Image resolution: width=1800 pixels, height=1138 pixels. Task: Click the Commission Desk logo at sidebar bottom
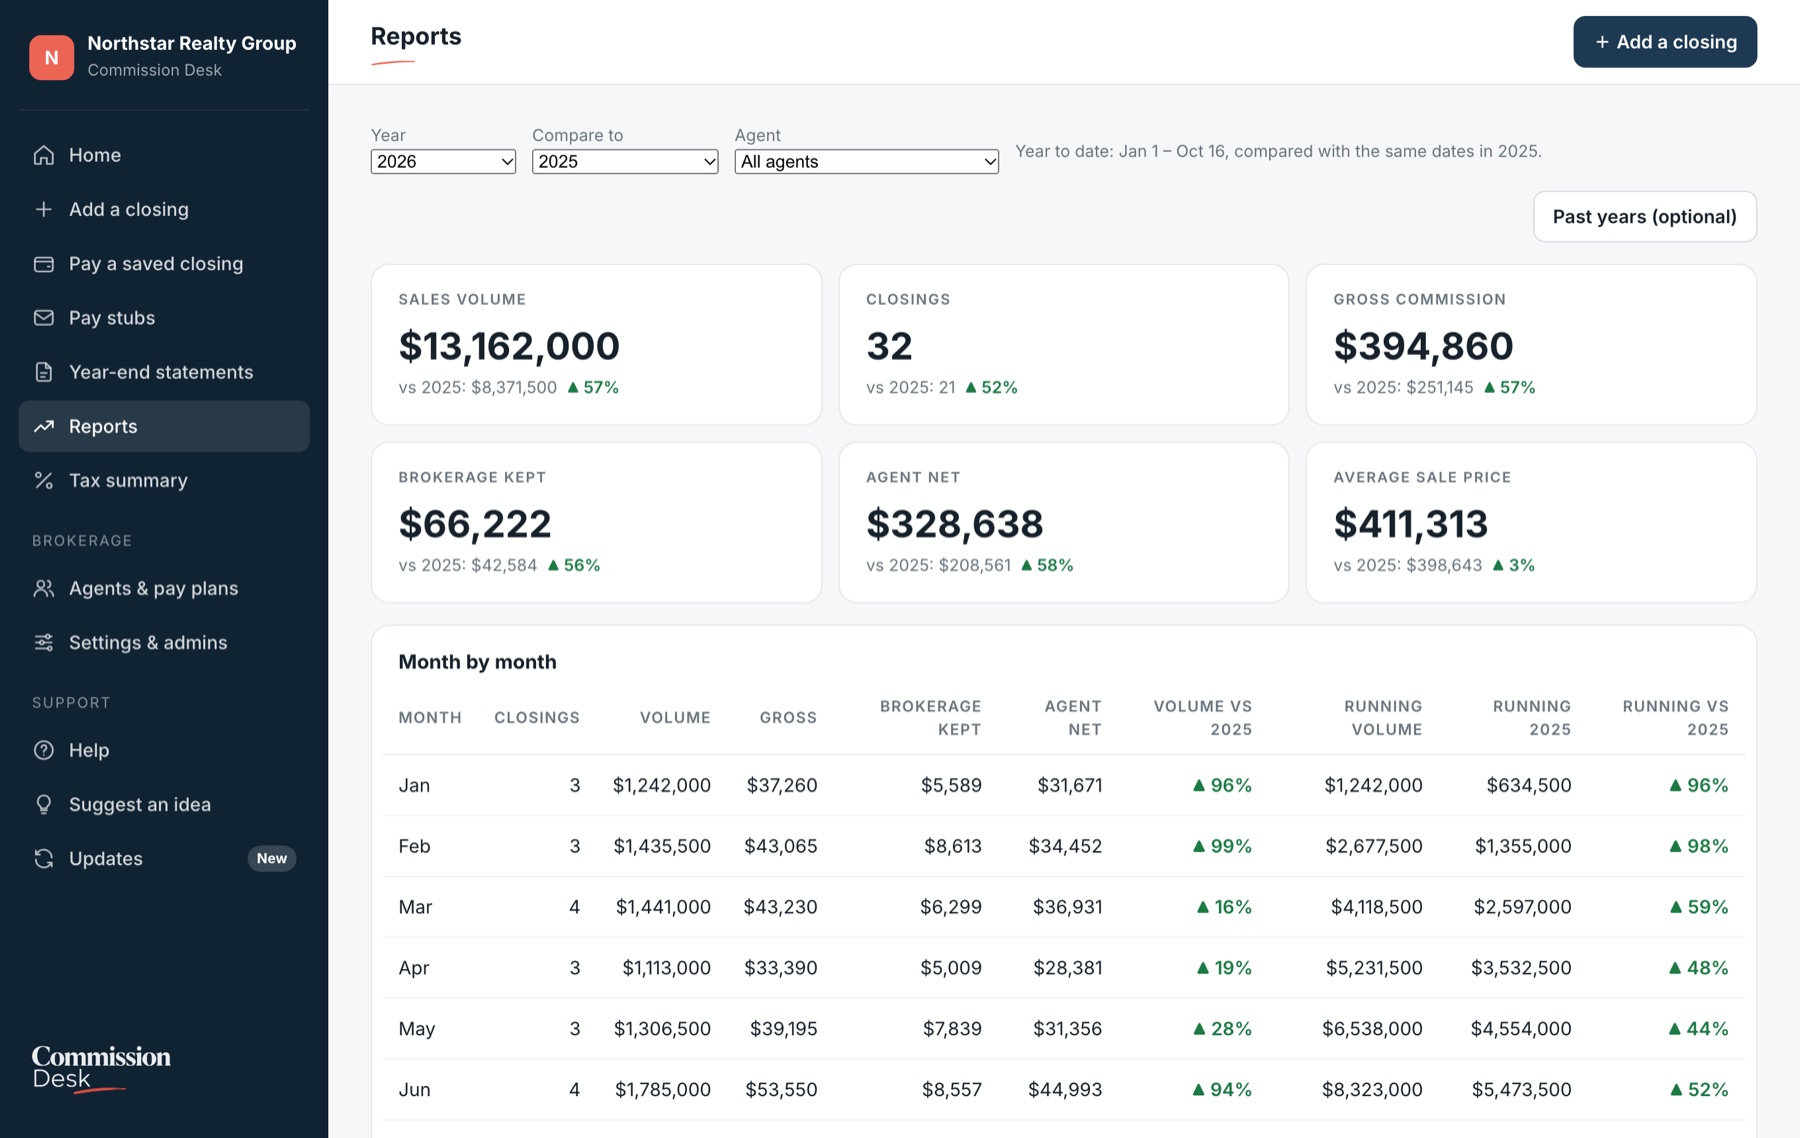101,1068
